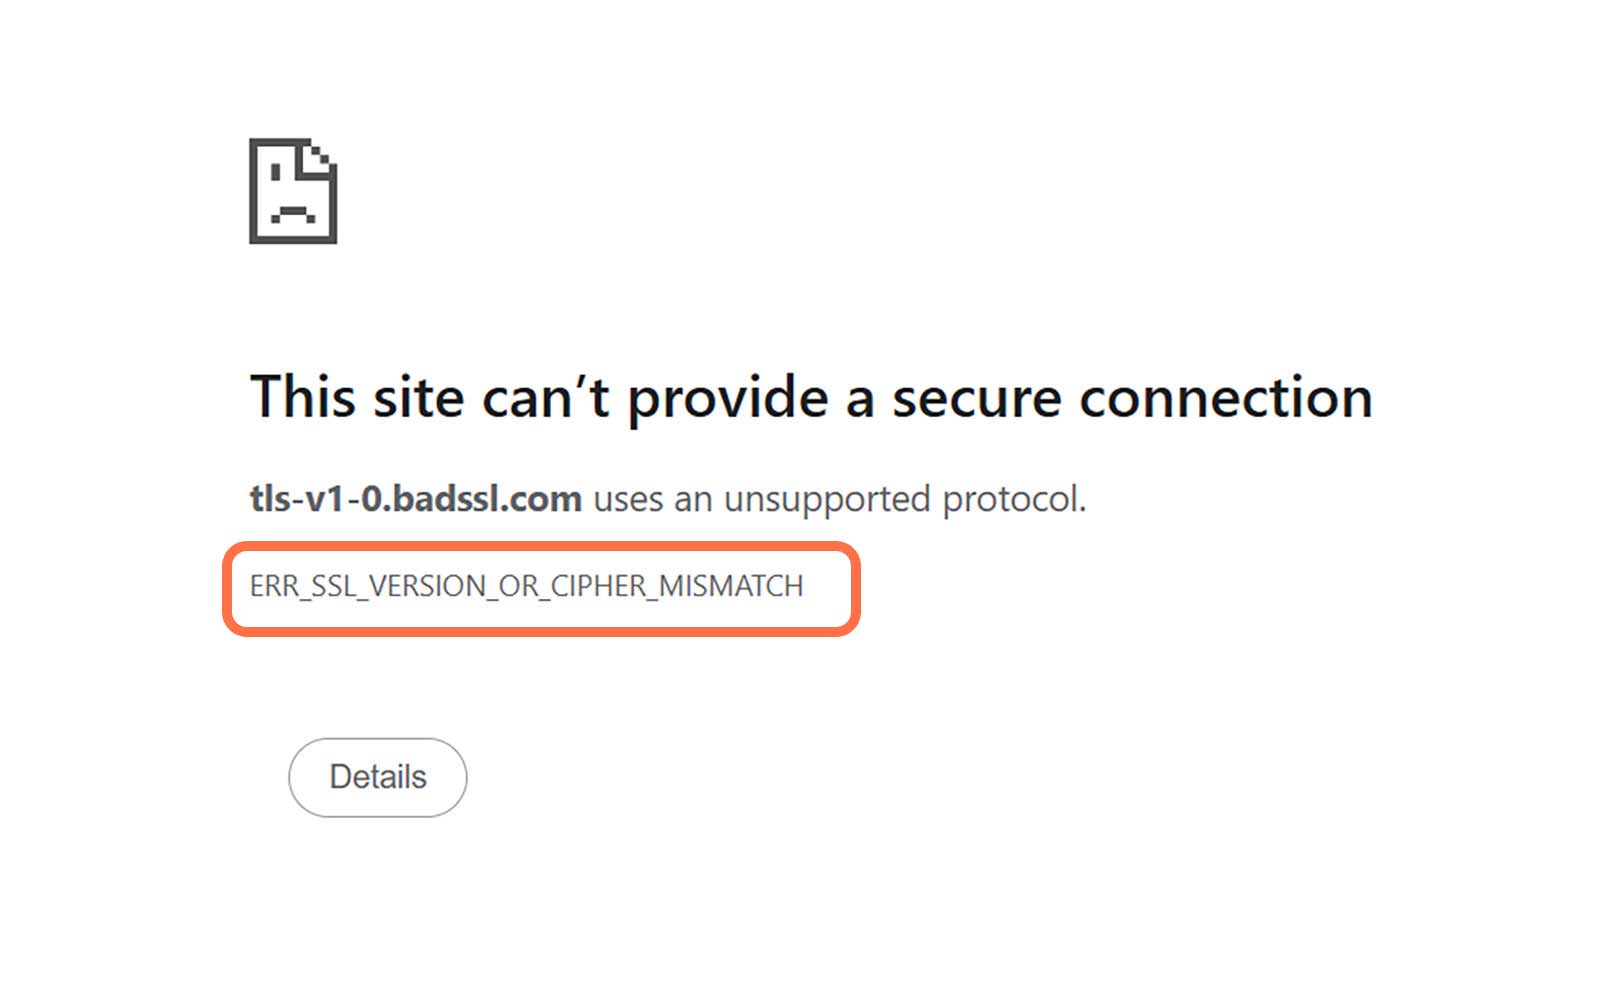Viewport: 1600px width, 1000px height.
Task: Click the tls-v1-0.badssl.com domain text
Action: pos(415,498)
